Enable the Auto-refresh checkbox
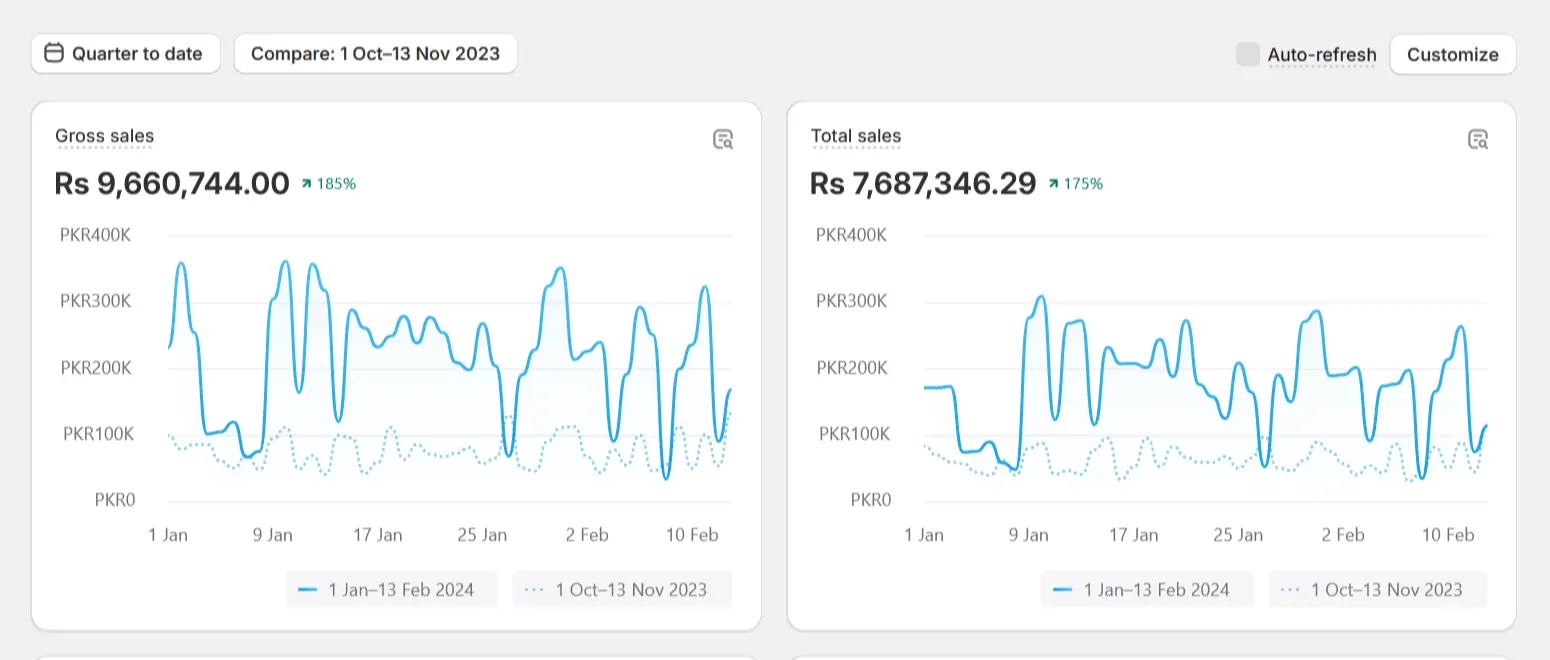This screenshot has width=1550, height=660. click(1247, 54)
